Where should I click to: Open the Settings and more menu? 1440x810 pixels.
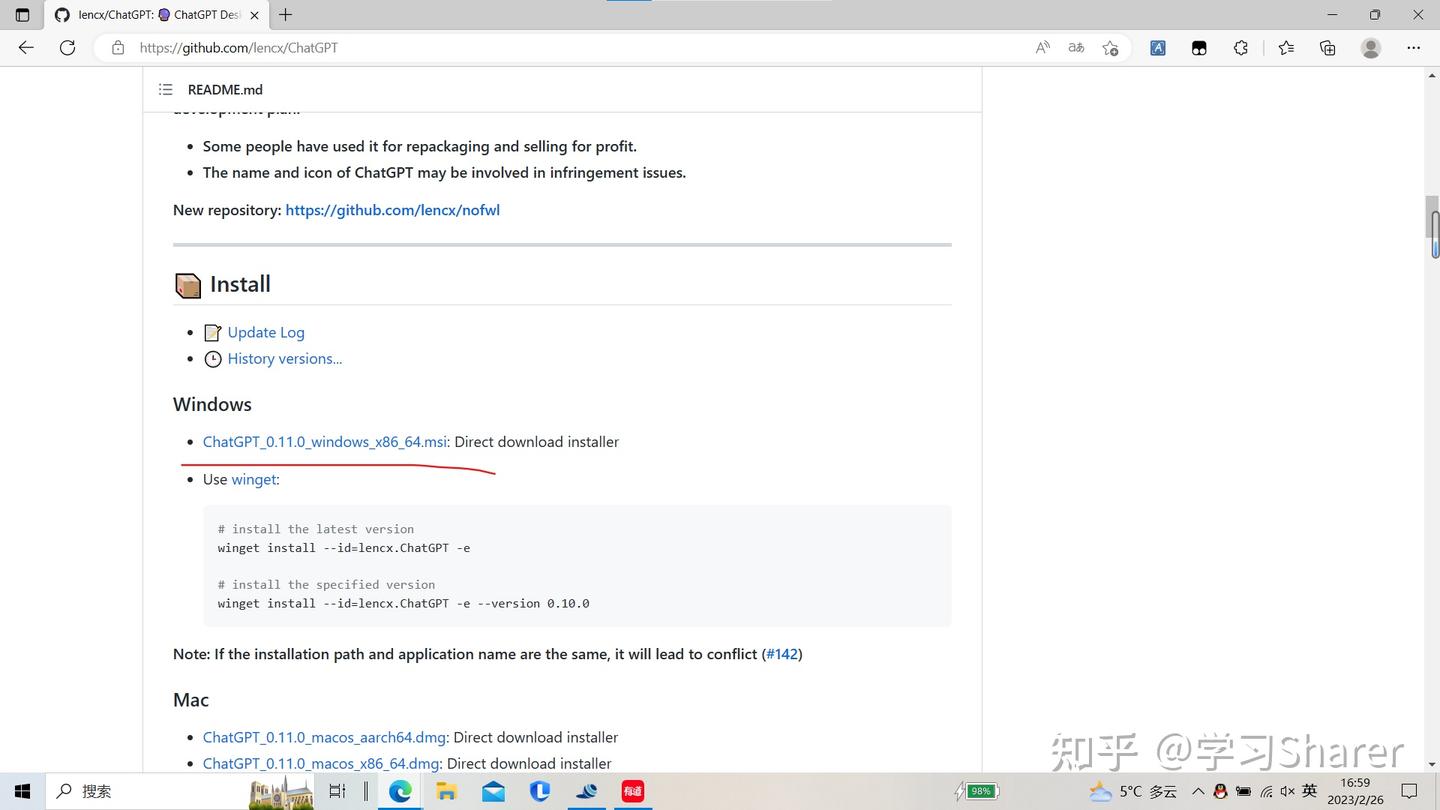(x=1413, y=47)
